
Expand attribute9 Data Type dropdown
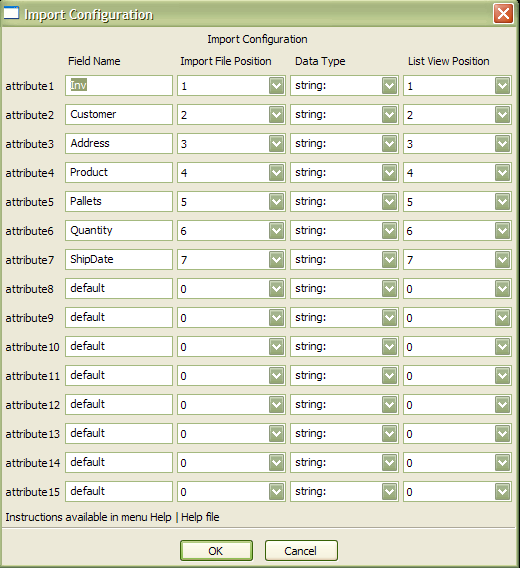point(390,317)
